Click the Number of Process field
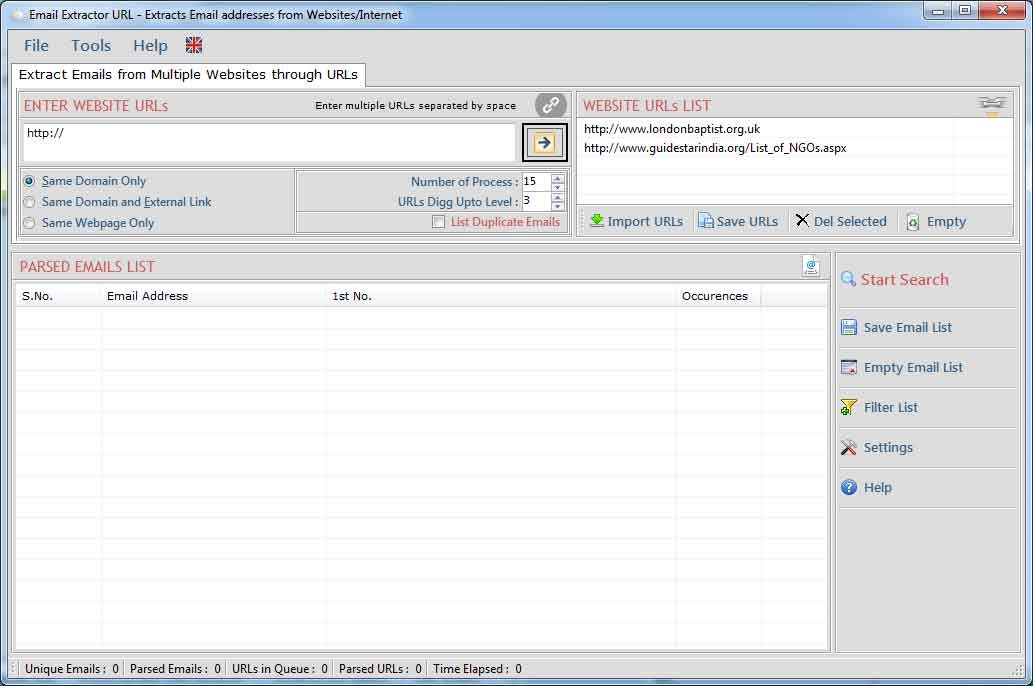Screen dimensions: 1033x686 [x=536, y=182]
